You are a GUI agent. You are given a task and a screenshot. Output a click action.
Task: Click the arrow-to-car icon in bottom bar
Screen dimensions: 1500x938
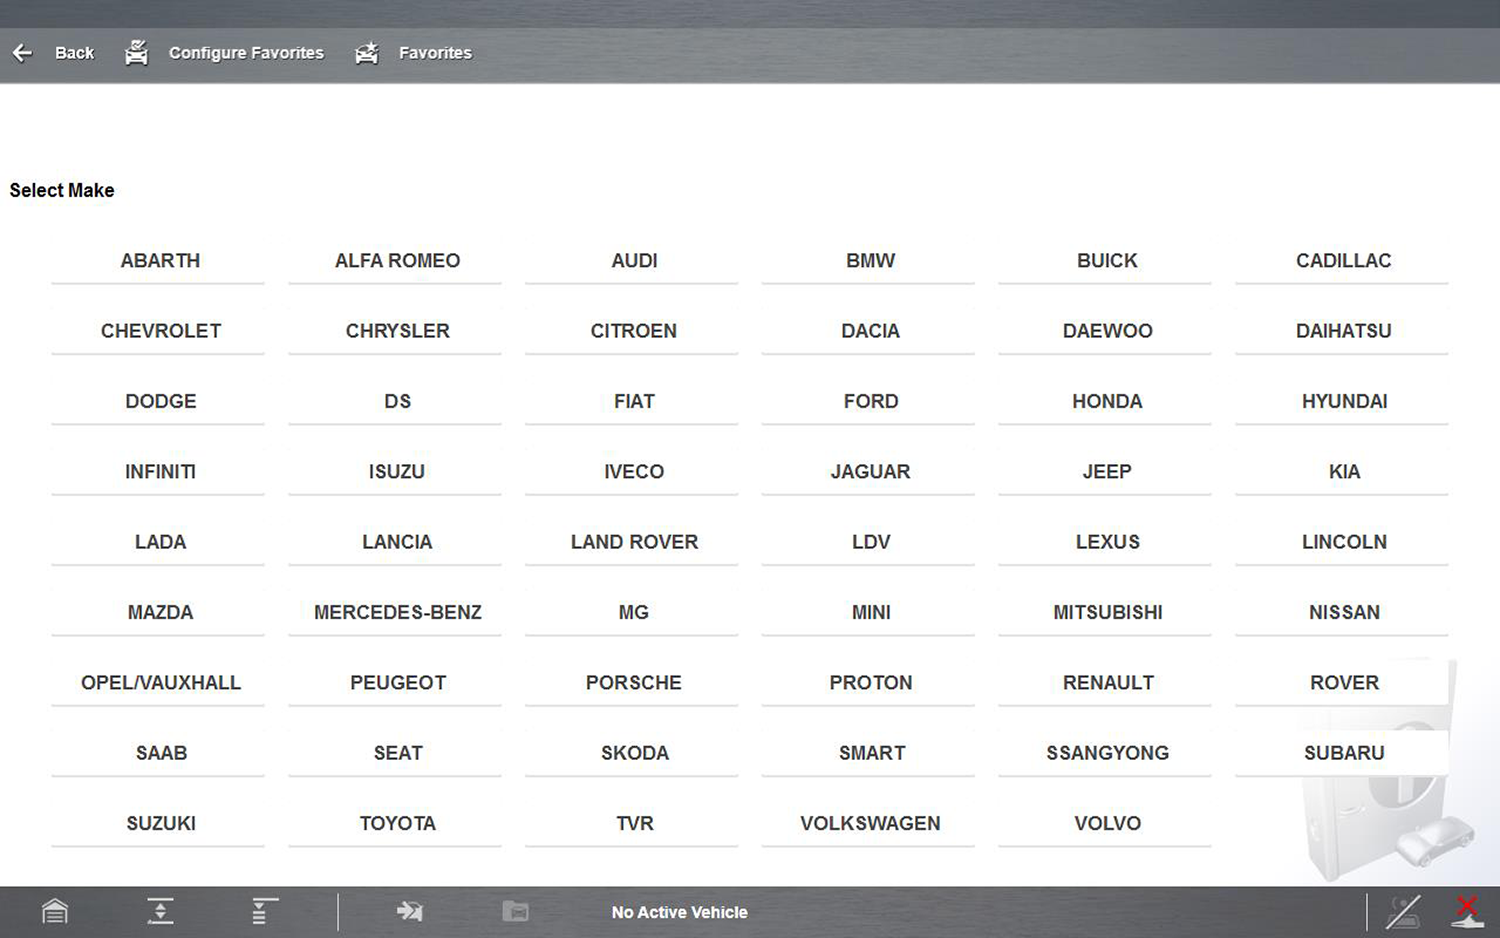(410, 911)
